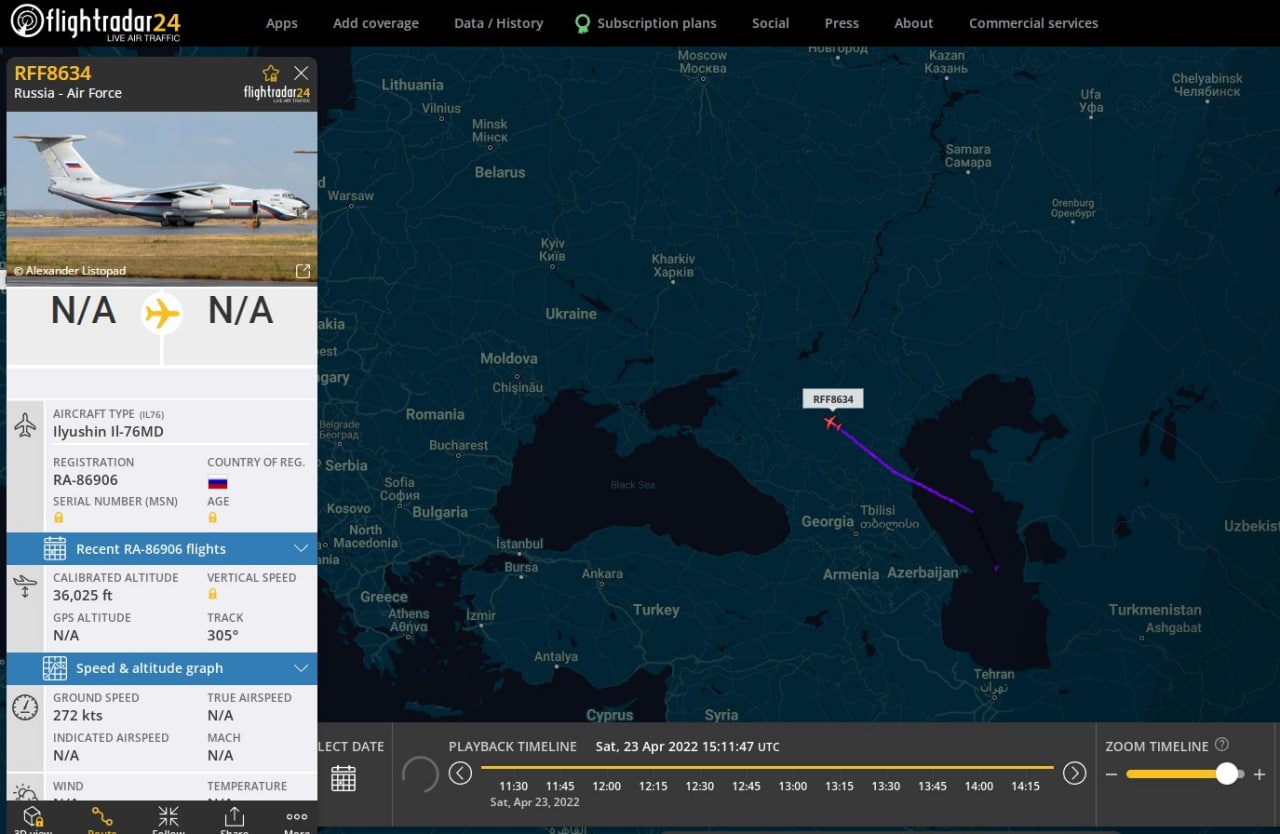The image size is (1280, 834).
Task: Click the yellow airplane route icon
Action: pyautogui.click(x=162, y=314)
